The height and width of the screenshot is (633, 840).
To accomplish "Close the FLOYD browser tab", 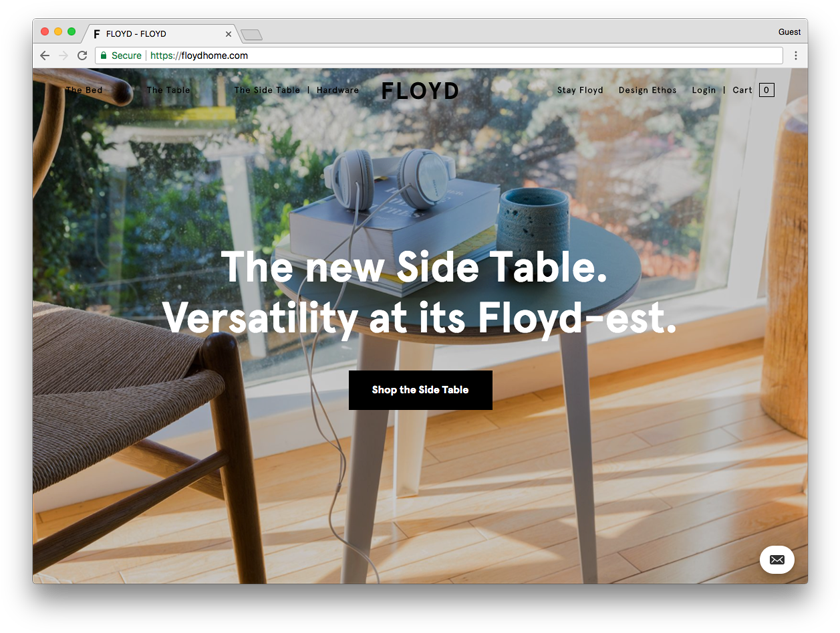I will click(x=228, y=34).
